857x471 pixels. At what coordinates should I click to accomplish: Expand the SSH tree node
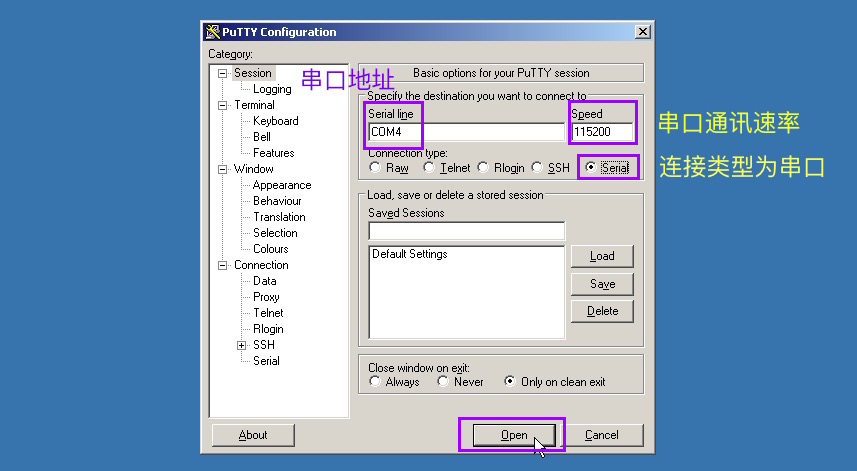pyautogui.click(x=242, y=345)
